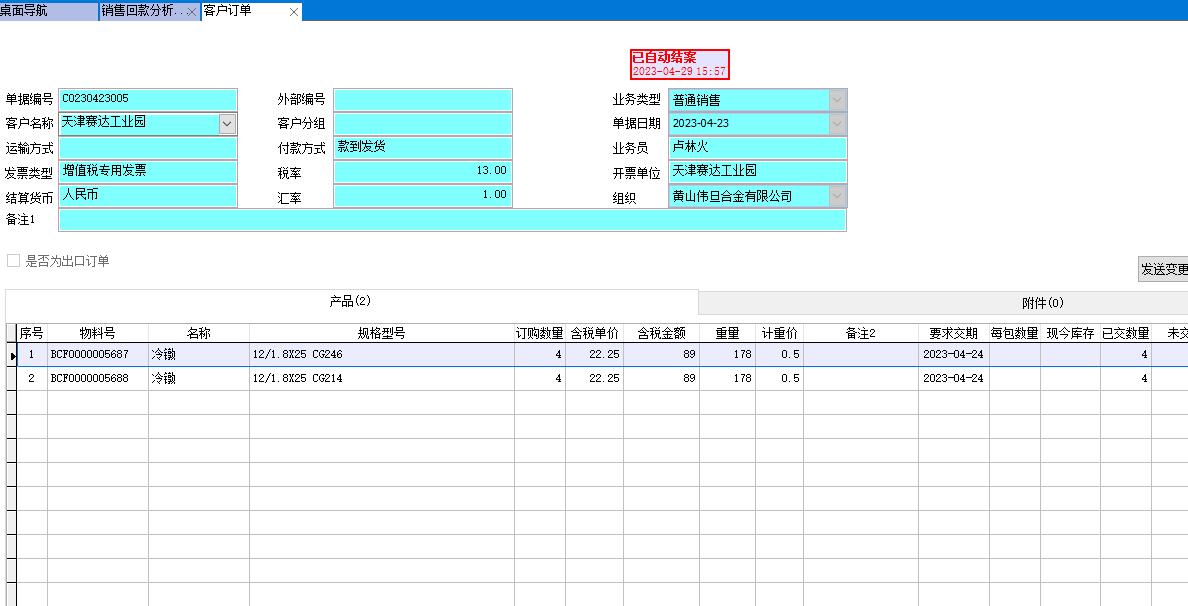Click the 已自动结案 status stamp
This screenshot has width=1188, height=606.
click(680, 64)
